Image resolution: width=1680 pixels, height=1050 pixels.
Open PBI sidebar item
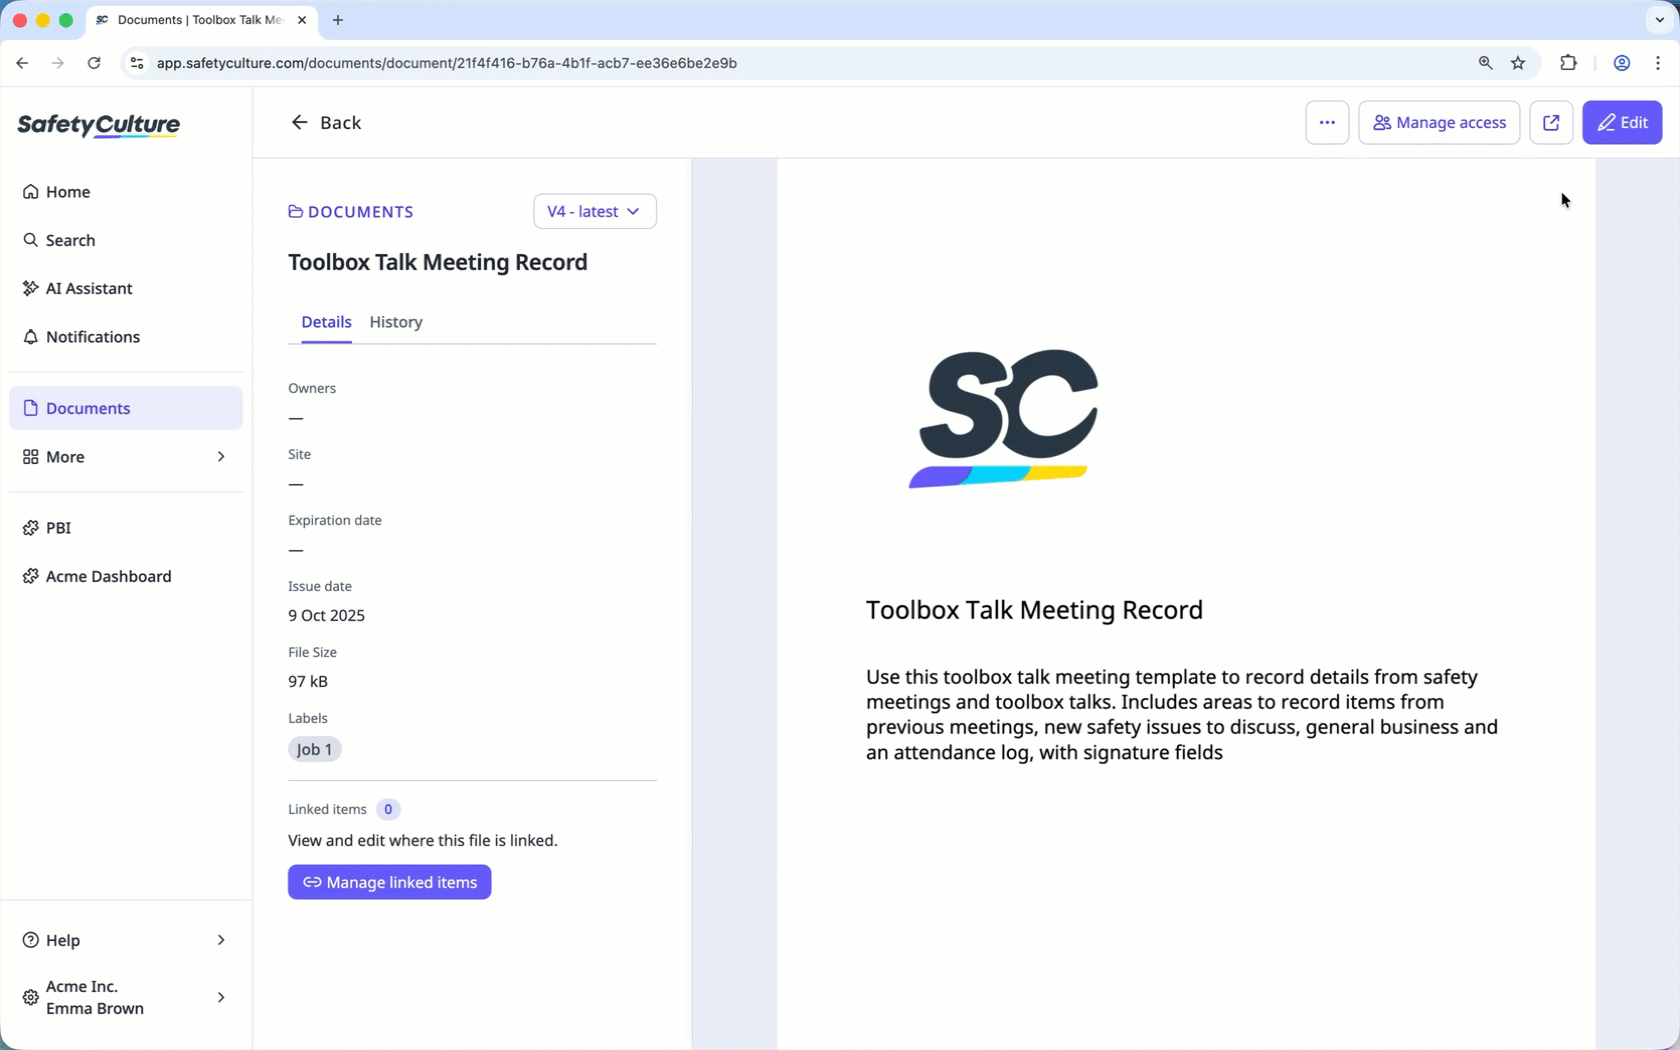[125, 528]
